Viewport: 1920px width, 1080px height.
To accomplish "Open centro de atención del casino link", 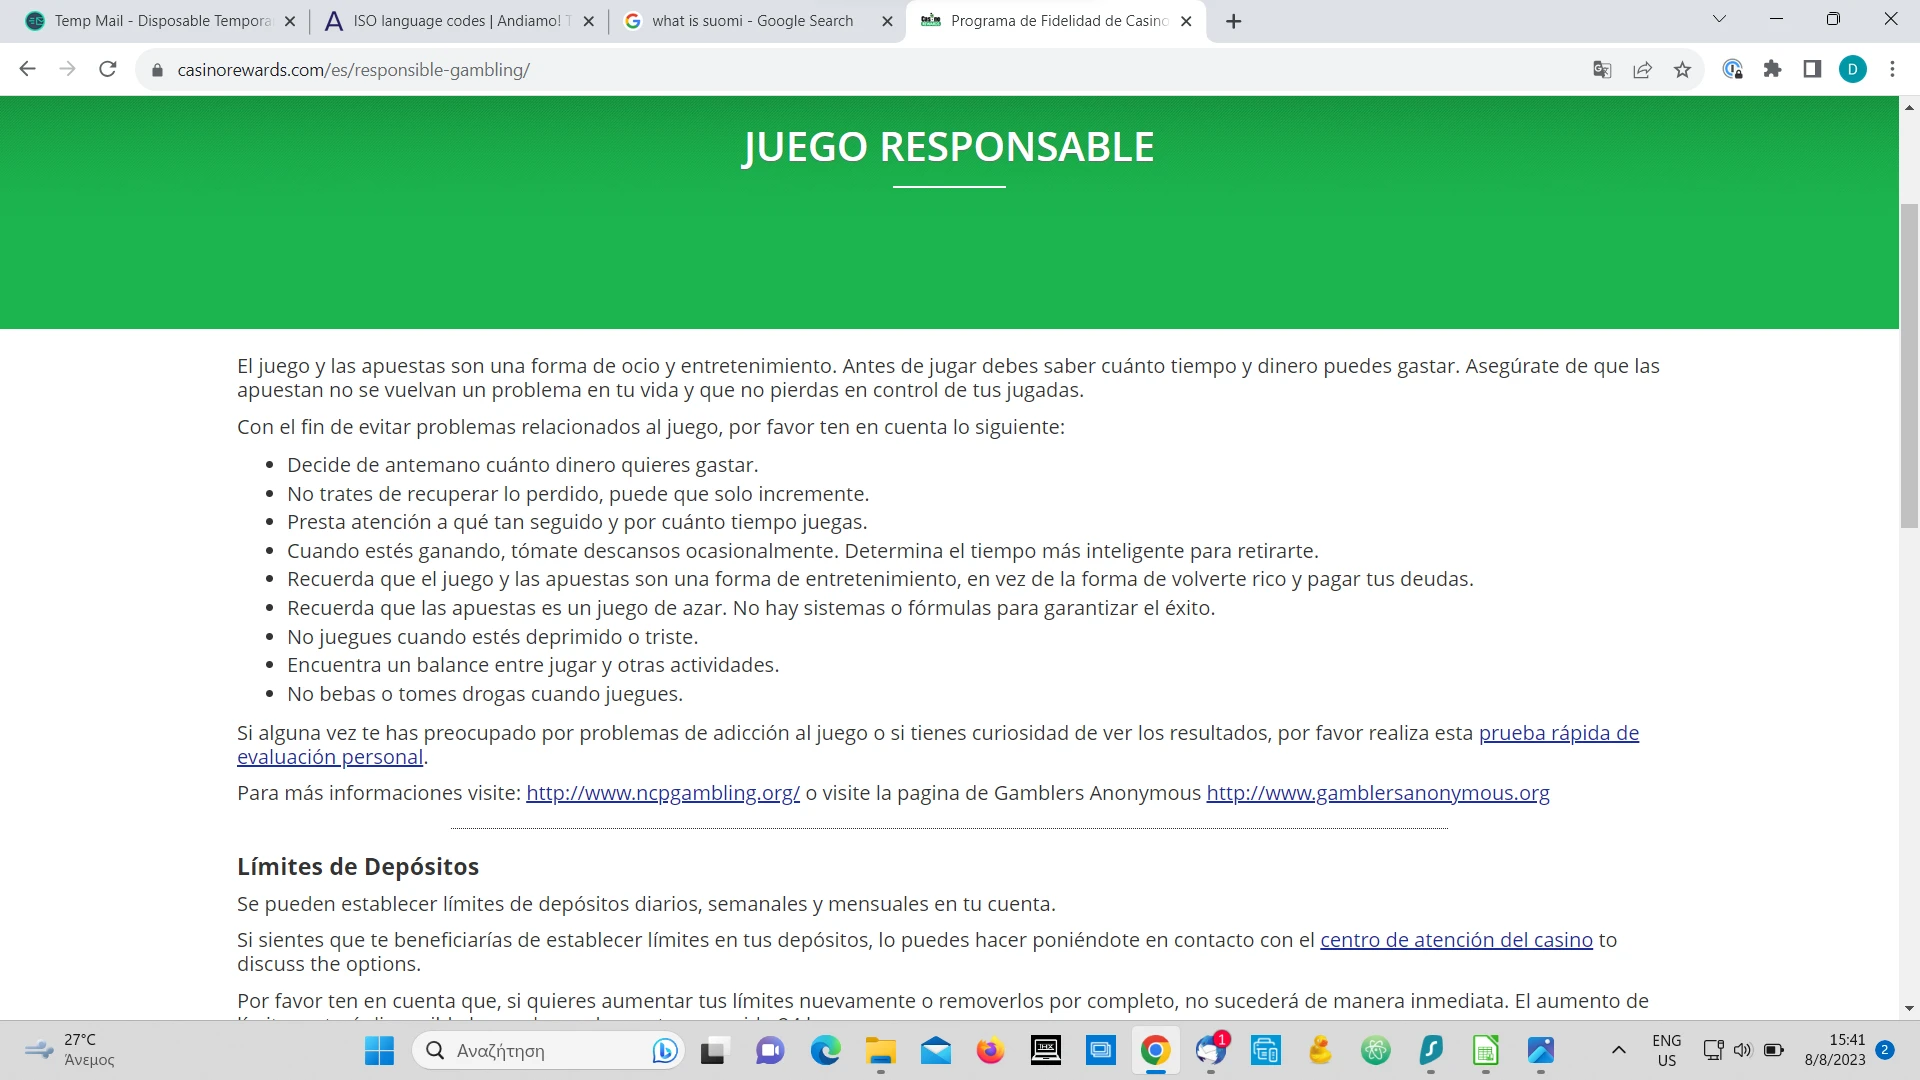I will click(1456, 940).
